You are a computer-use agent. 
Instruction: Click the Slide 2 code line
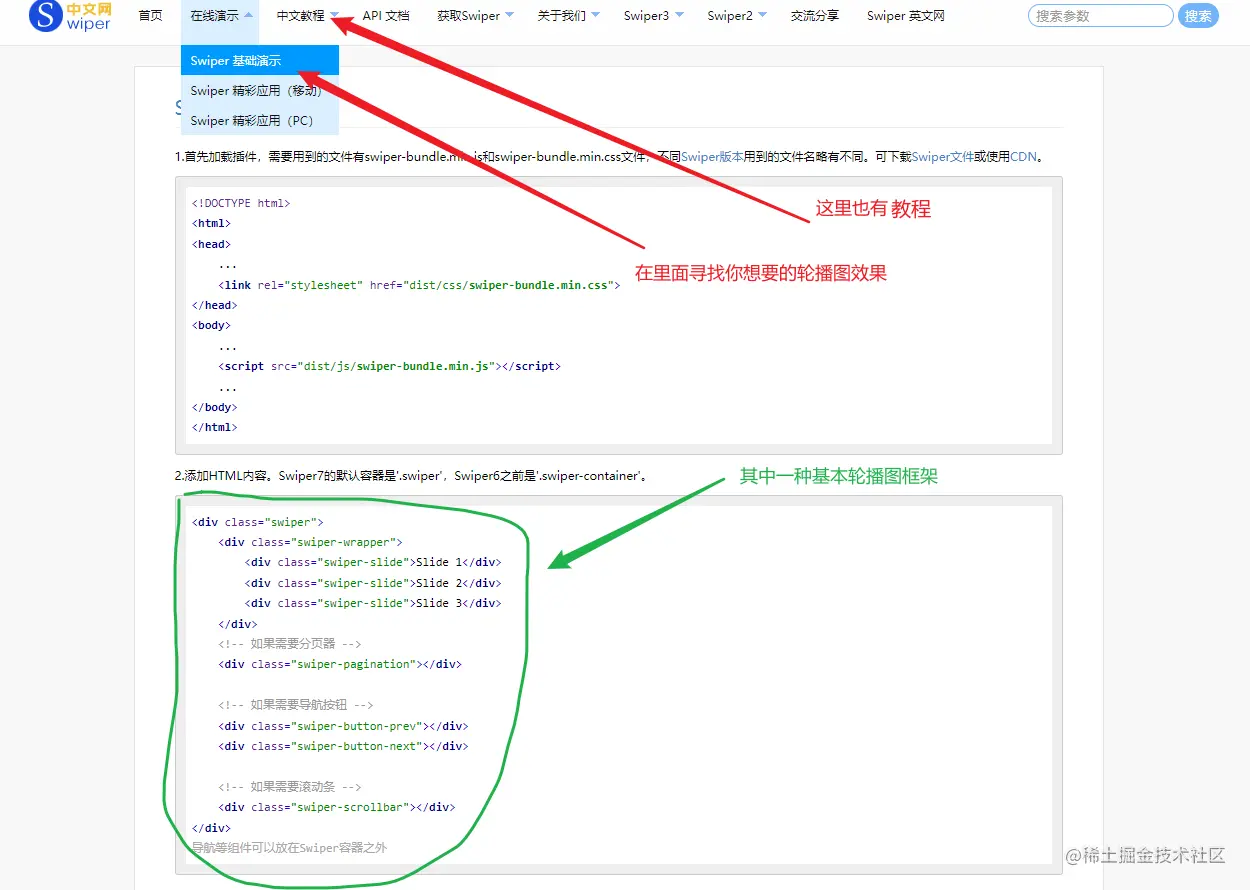point(373,583)
